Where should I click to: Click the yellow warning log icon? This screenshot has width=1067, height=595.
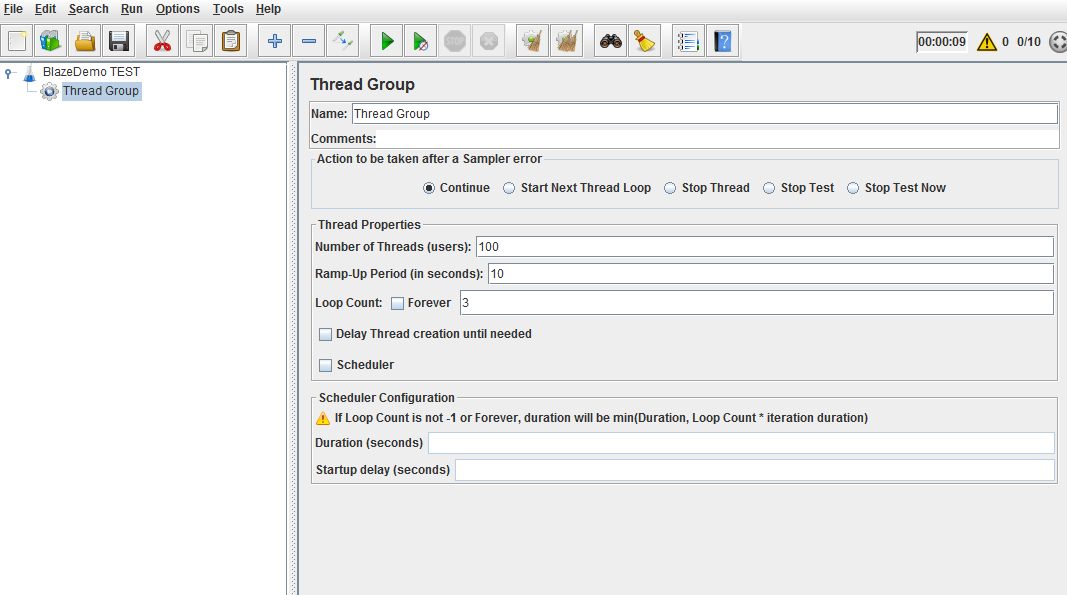(x=986, y=42)
